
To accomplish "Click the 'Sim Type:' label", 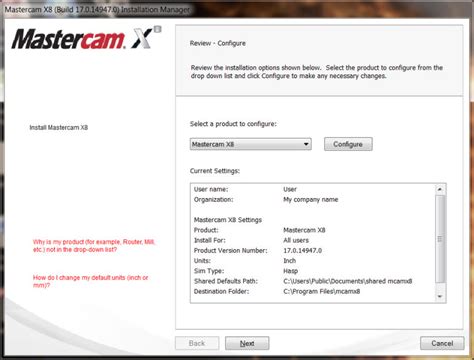I will [x=209, y=271].
